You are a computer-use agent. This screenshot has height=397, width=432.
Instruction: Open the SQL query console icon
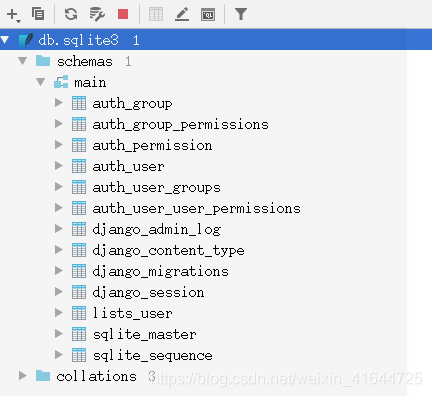208,15
